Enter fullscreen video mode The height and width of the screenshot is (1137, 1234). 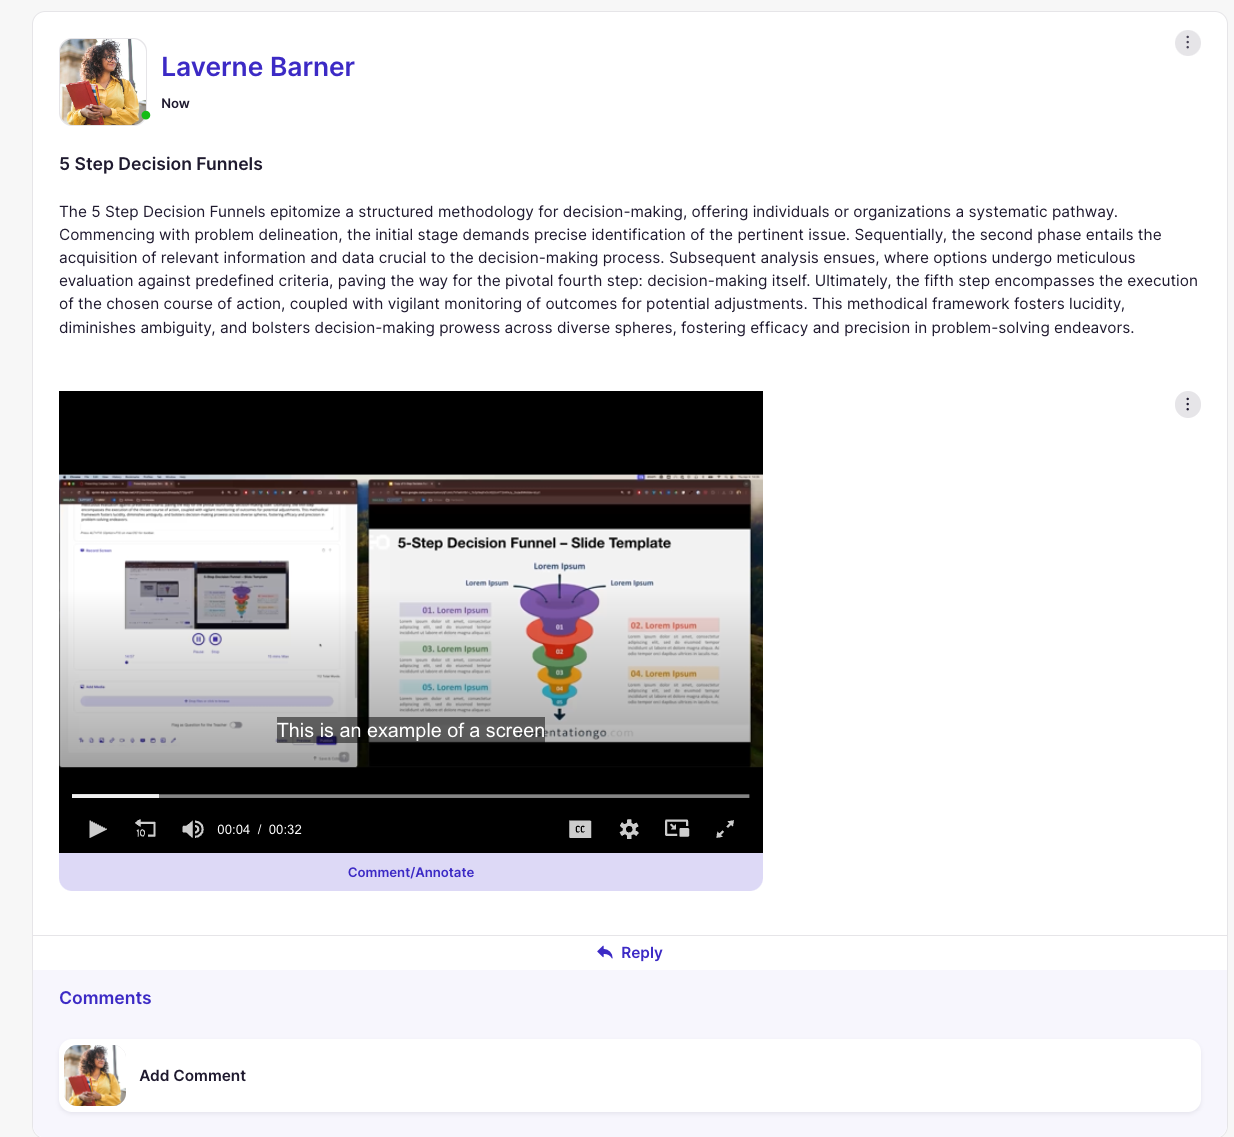(x=725, y=829)
